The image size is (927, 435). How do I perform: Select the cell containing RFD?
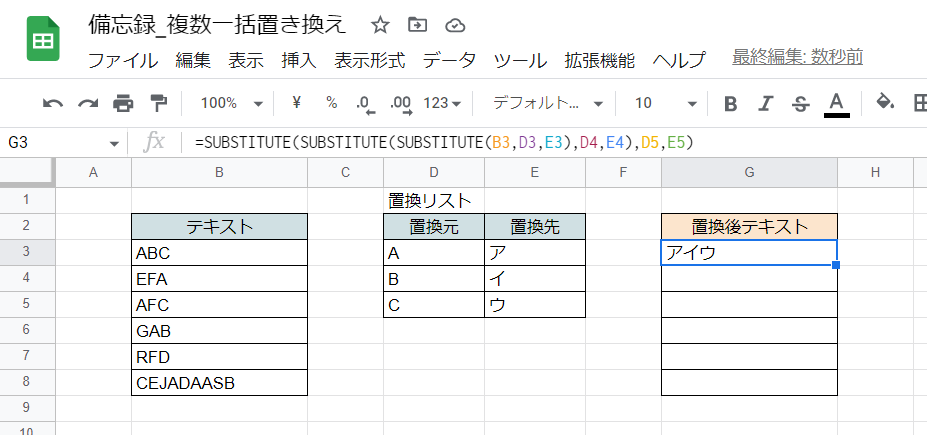pos(219,357)
